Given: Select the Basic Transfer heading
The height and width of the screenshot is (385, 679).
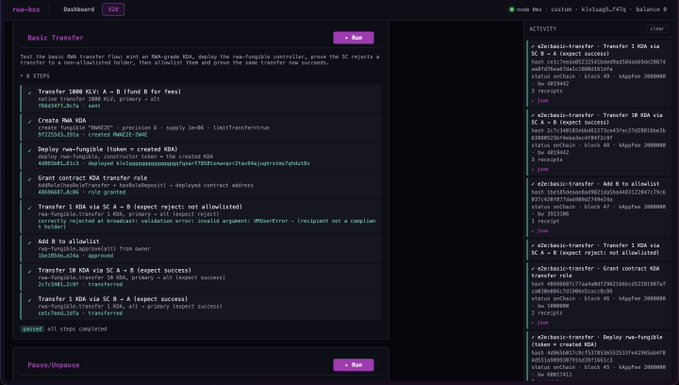Looking at the screenshot, I should (x=55, y=38).
